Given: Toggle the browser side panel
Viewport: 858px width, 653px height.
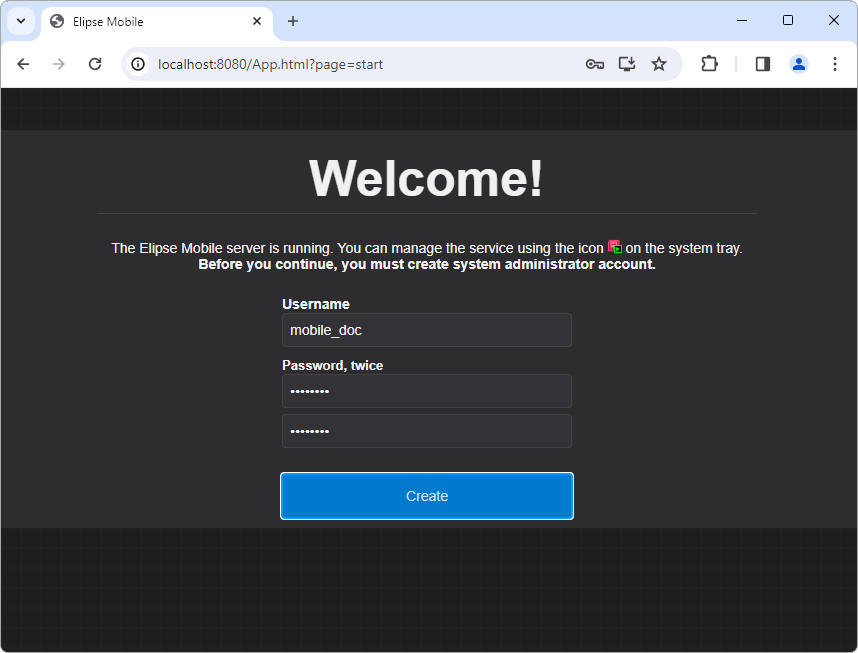Looking at the screenshot, I should (x=763, y=64).
